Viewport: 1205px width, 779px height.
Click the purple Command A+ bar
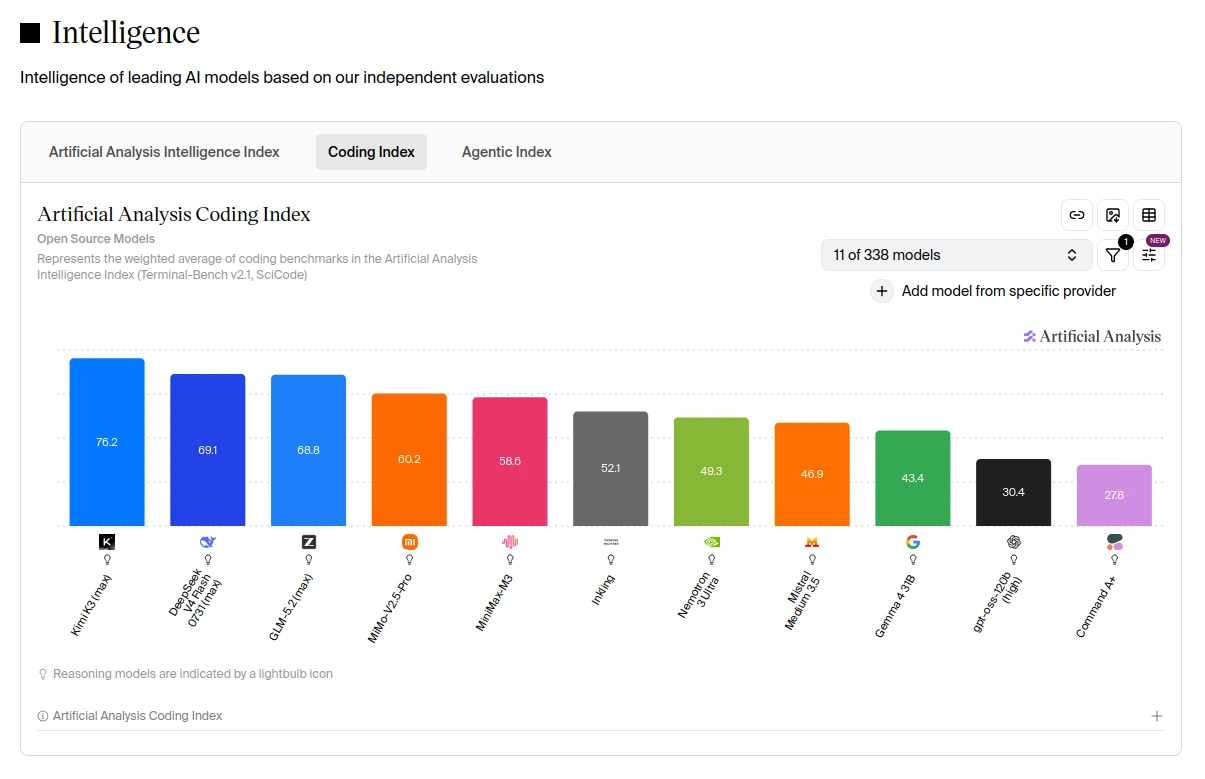click(1114, 495)
